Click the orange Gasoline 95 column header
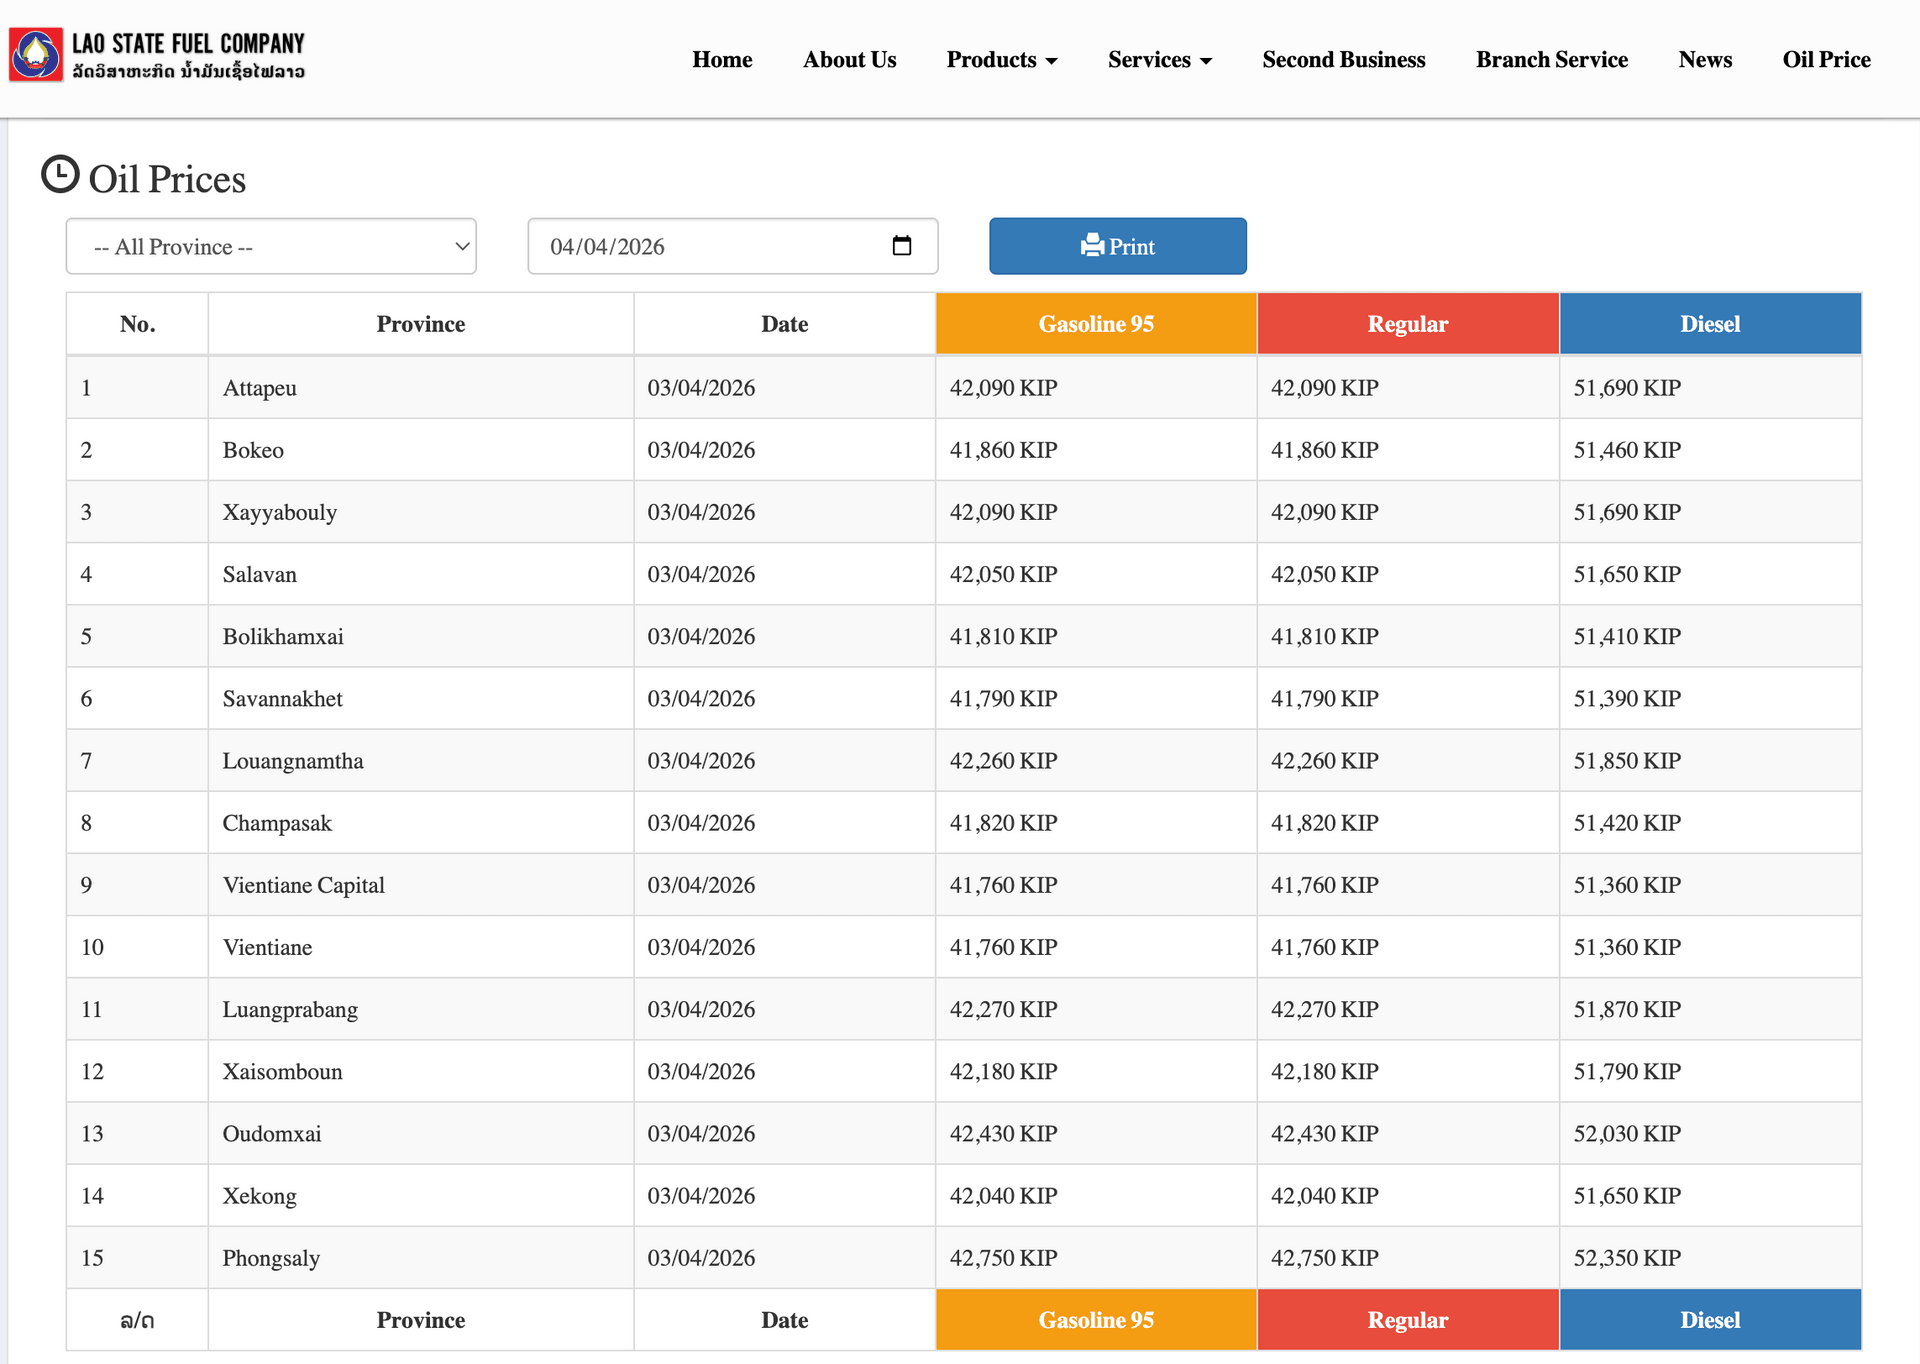Image resolution: width=1920 pixels, height=1364 pixels. pyautogui.click(x=1096, y=324)
